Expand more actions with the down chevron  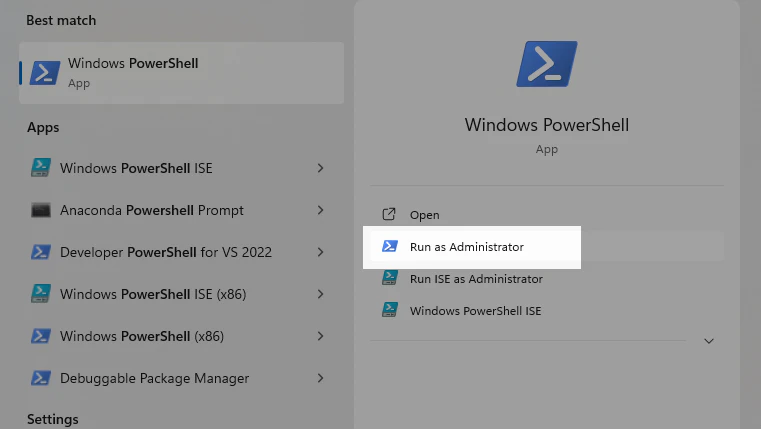[x=709, y=341]
